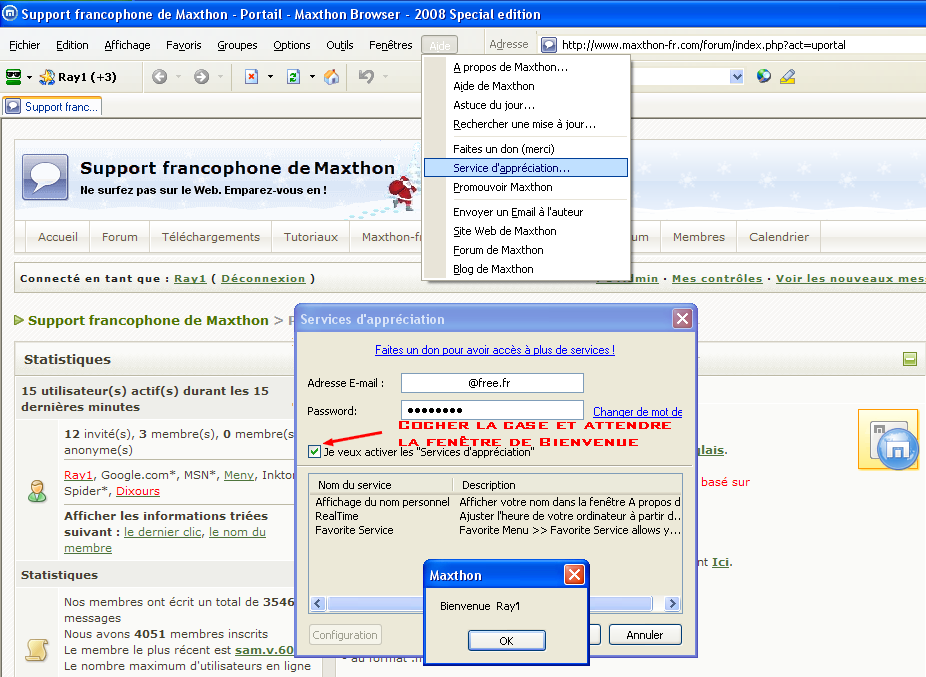Viewport: 926px width, 677px height.
Task: Click the services list scroll left arrow
Action: point(318,603)
